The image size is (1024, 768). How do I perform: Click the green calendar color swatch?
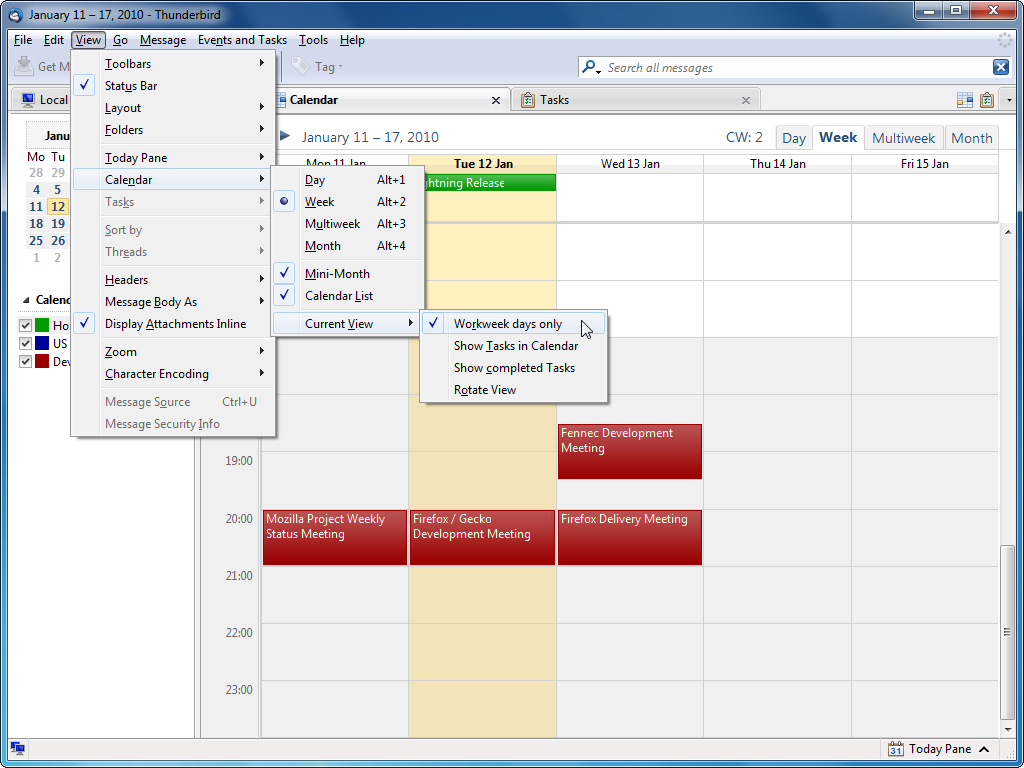(42, 325)
